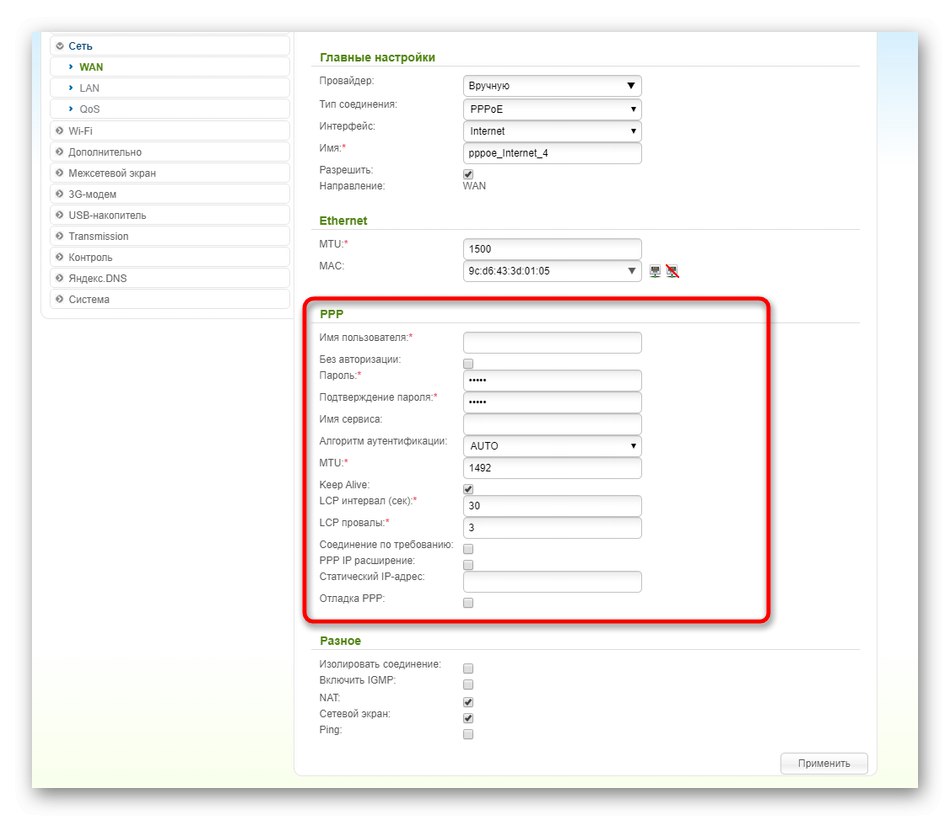The height and width of the screenshot is (820, 950).
Task: Enable Изолировать соединение checkbox
Action: (x=468, y=668)
